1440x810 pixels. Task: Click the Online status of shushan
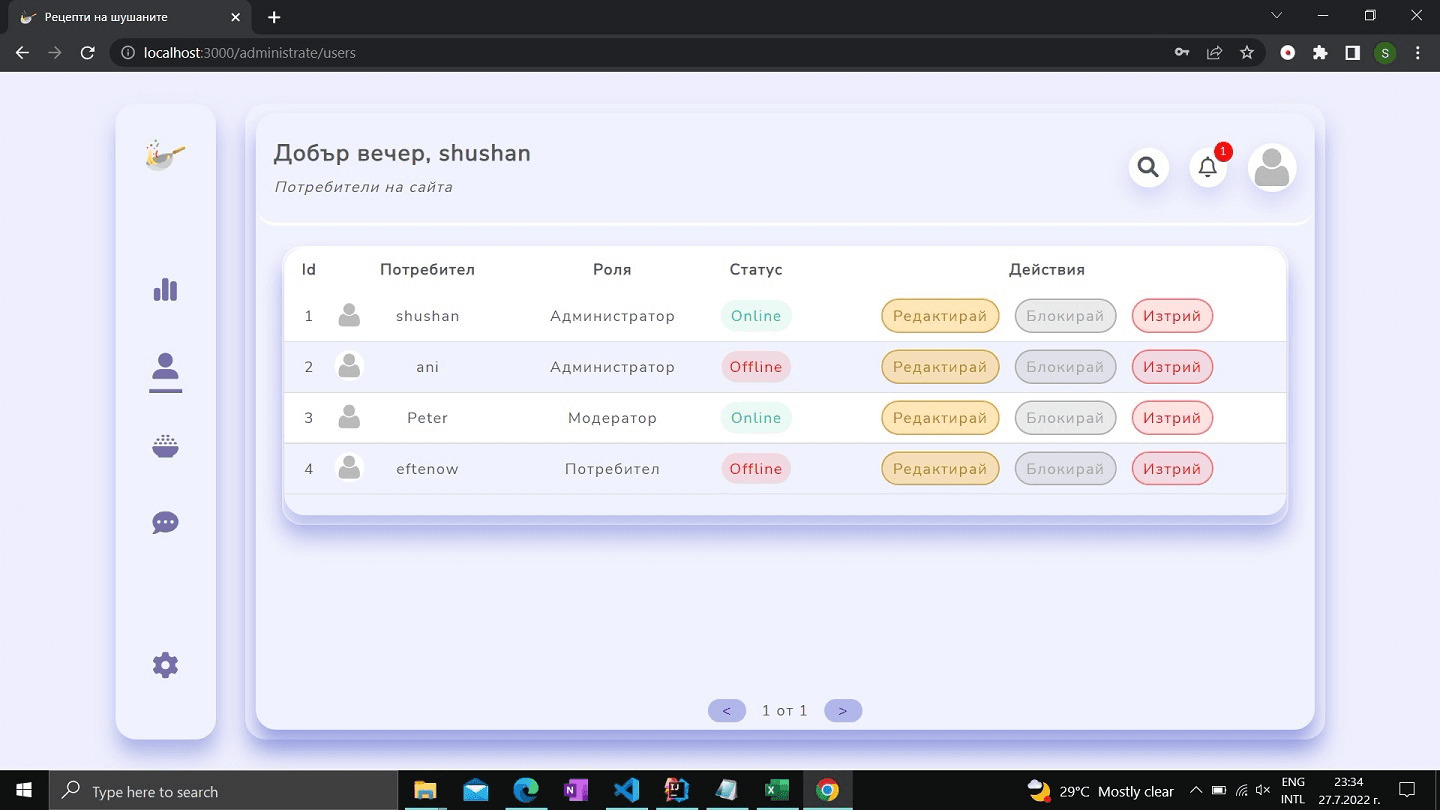(x=756, y=316)
